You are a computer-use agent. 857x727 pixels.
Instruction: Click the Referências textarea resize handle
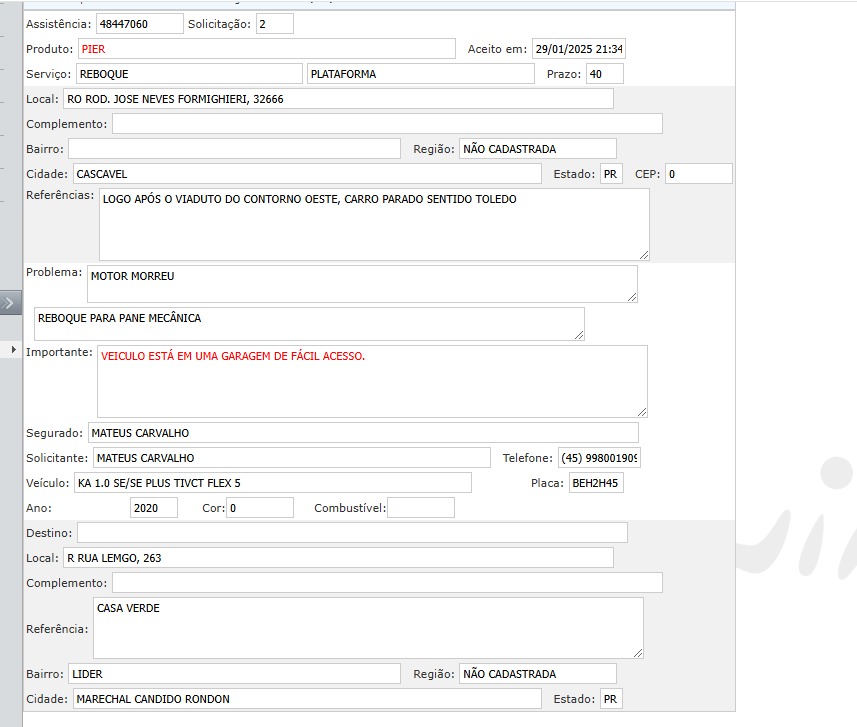pos(643,254)
